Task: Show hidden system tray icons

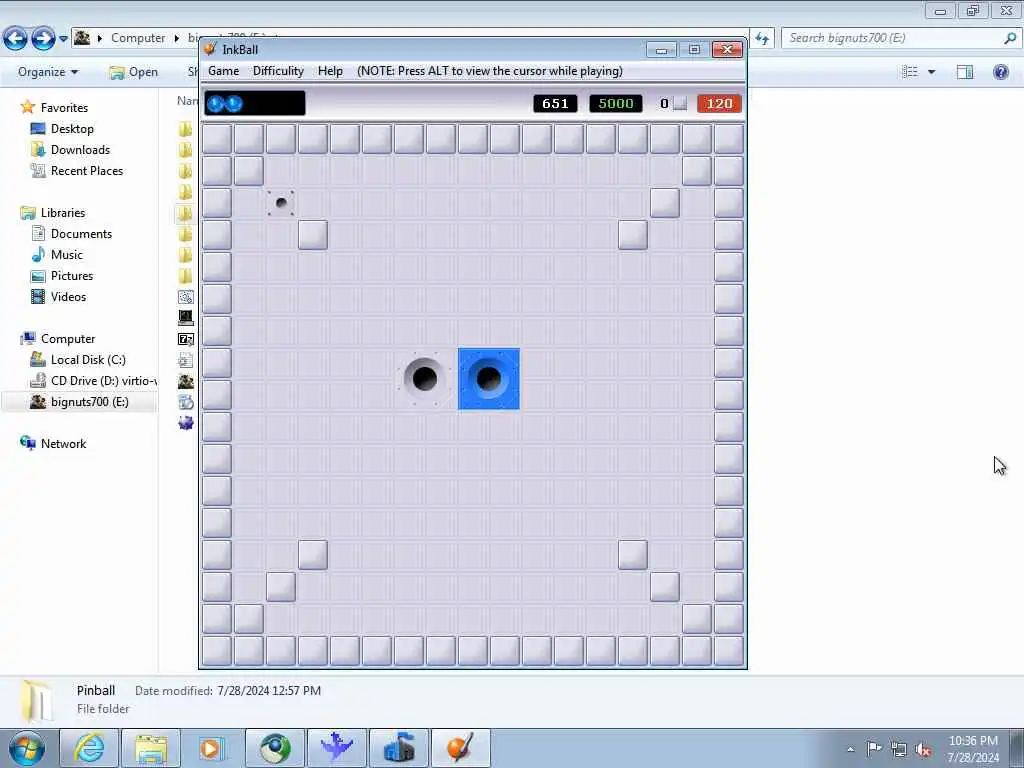Action: pos(850,749)
